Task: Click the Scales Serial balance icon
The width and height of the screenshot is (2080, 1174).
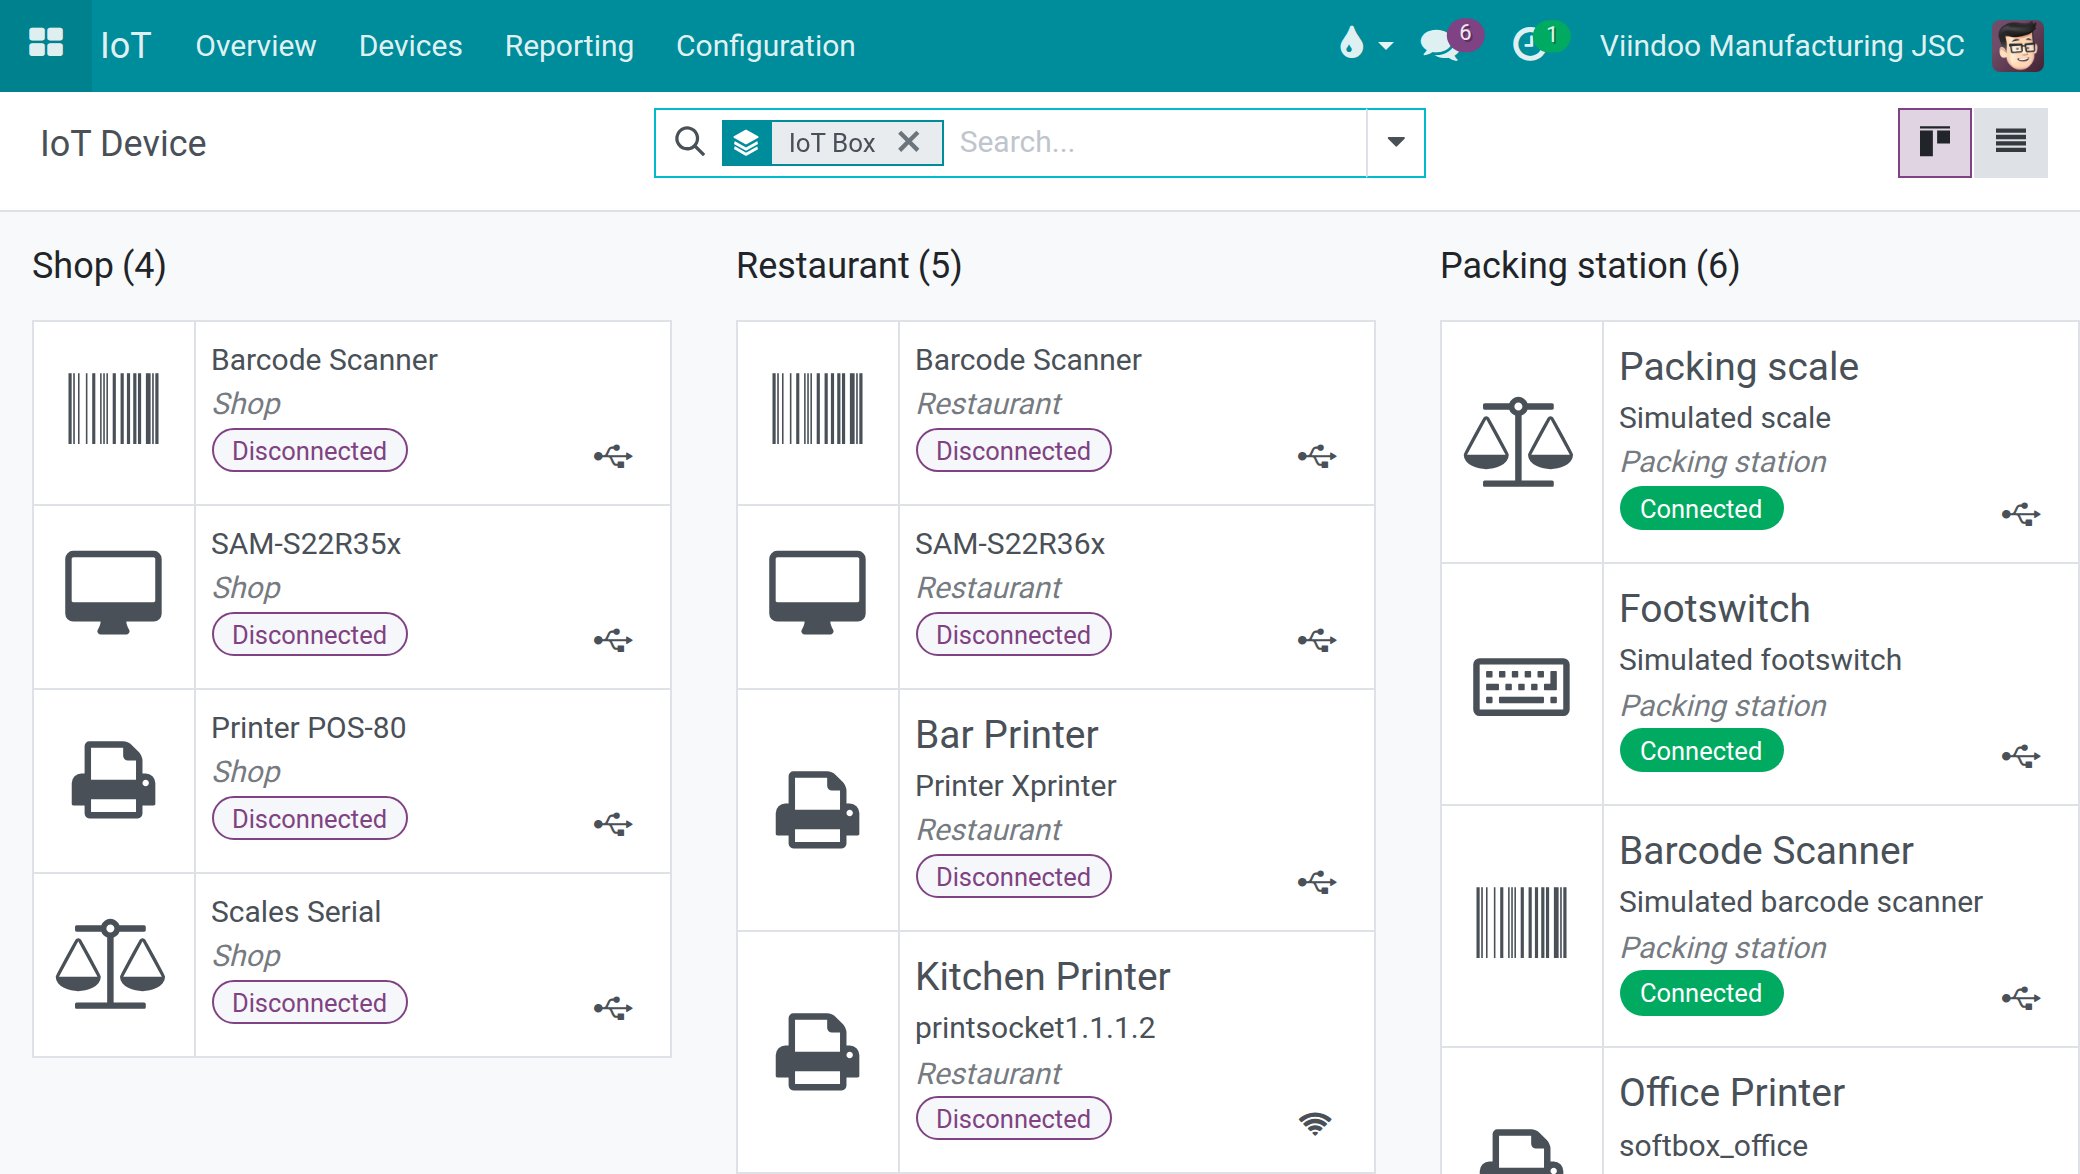Action: (111, 964)
